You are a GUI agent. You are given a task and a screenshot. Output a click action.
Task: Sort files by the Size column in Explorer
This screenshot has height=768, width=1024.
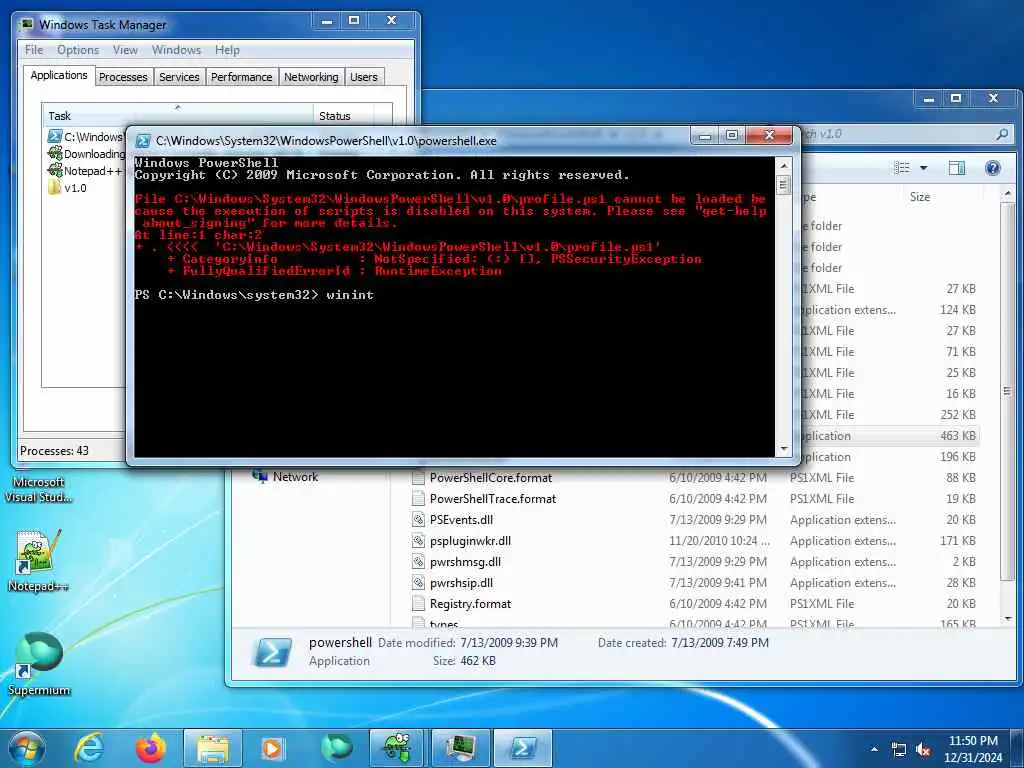[x=920, y=197]
